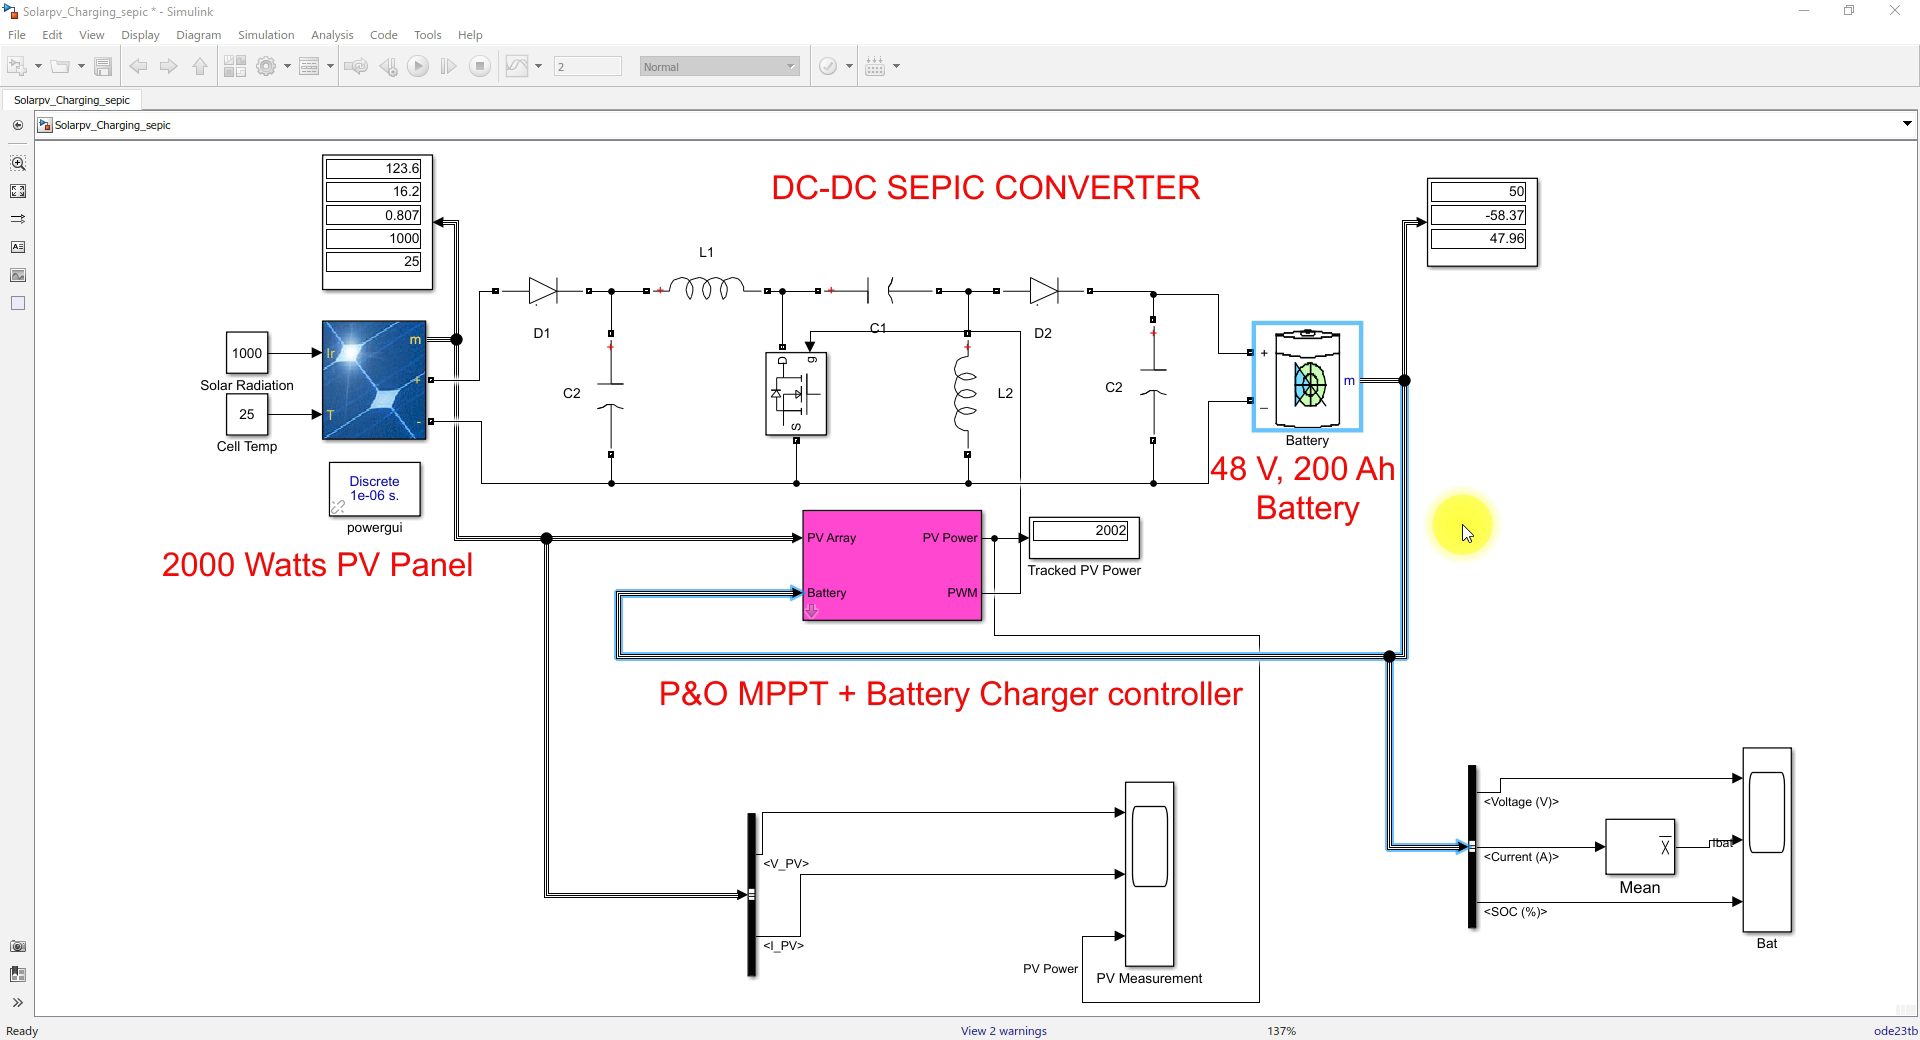Expand the Open model dropdown arrow
This screenshot has width=1920, height=1040.
(x=81, y=66)
